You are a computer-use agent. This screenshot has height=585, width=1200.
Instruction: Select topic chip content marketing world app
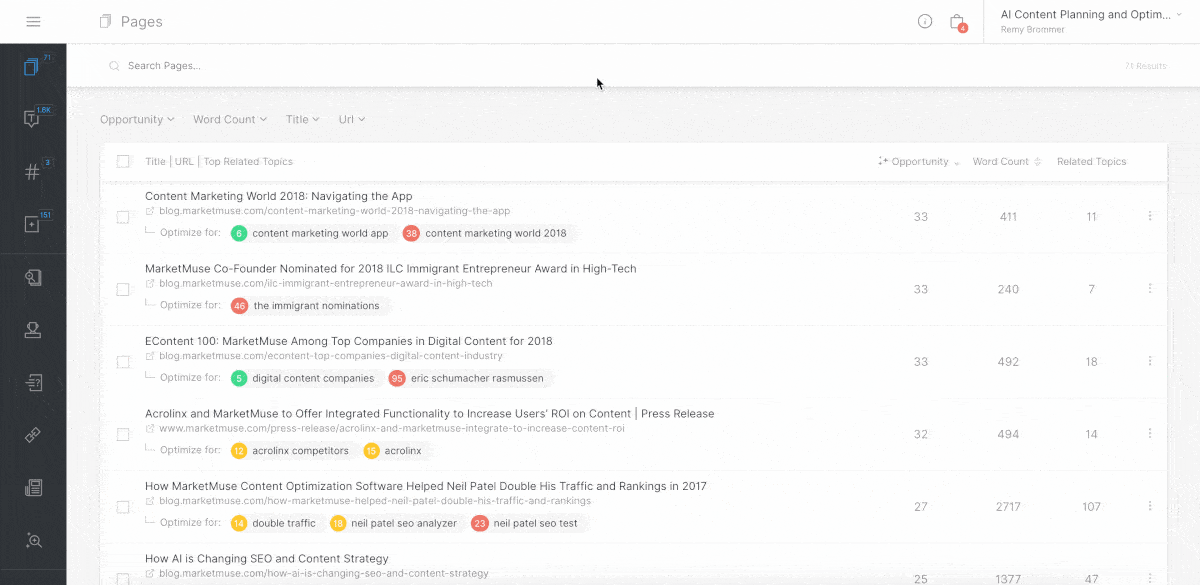click(x=312, y=233)
